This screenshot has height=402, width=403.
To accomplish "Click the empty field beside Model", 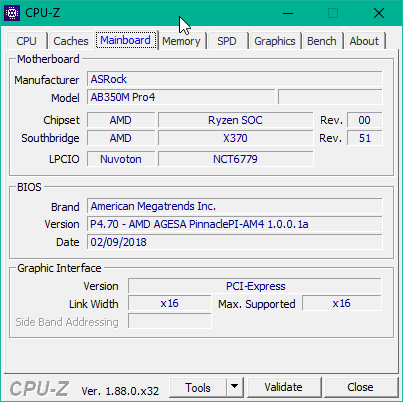I will 330,97.
